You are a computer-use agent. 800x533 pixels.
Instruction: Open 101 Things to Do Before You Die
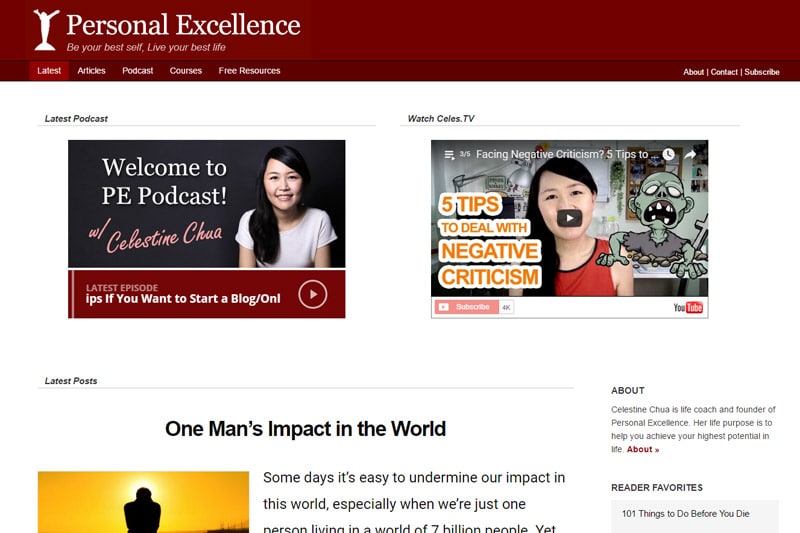(x=685, y=514)
